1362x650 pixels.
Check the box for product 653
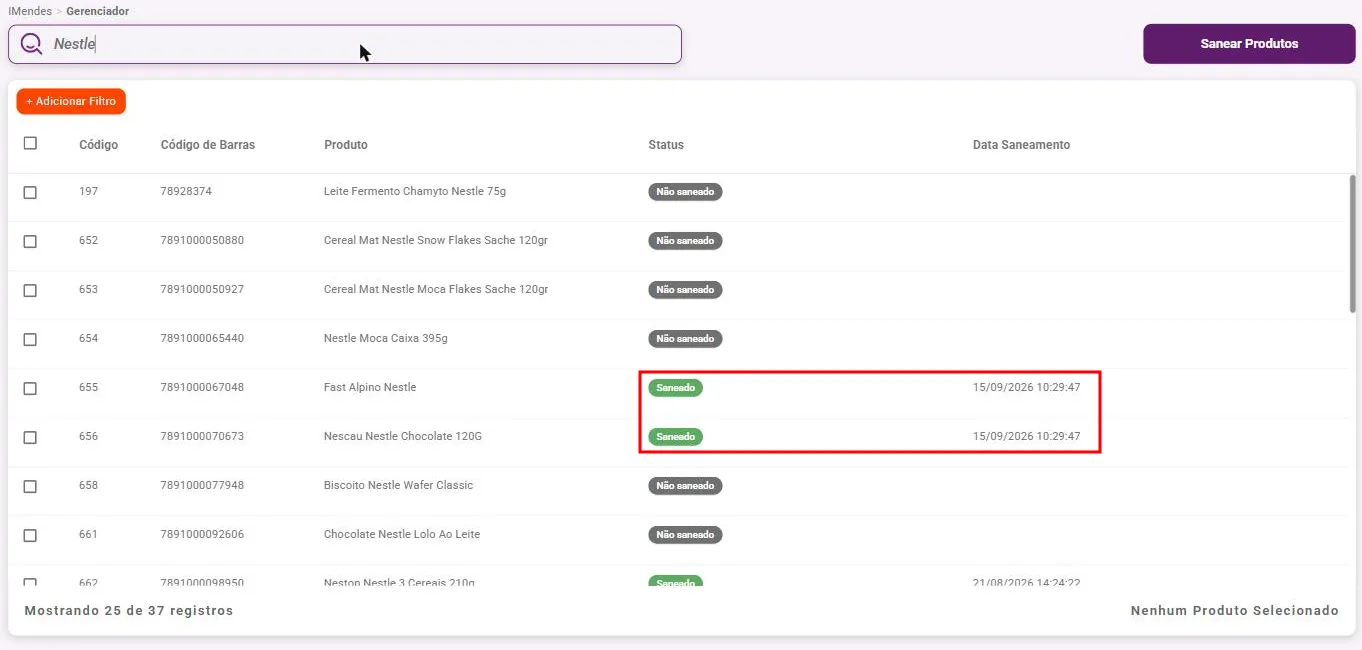[x=30, y=290]
